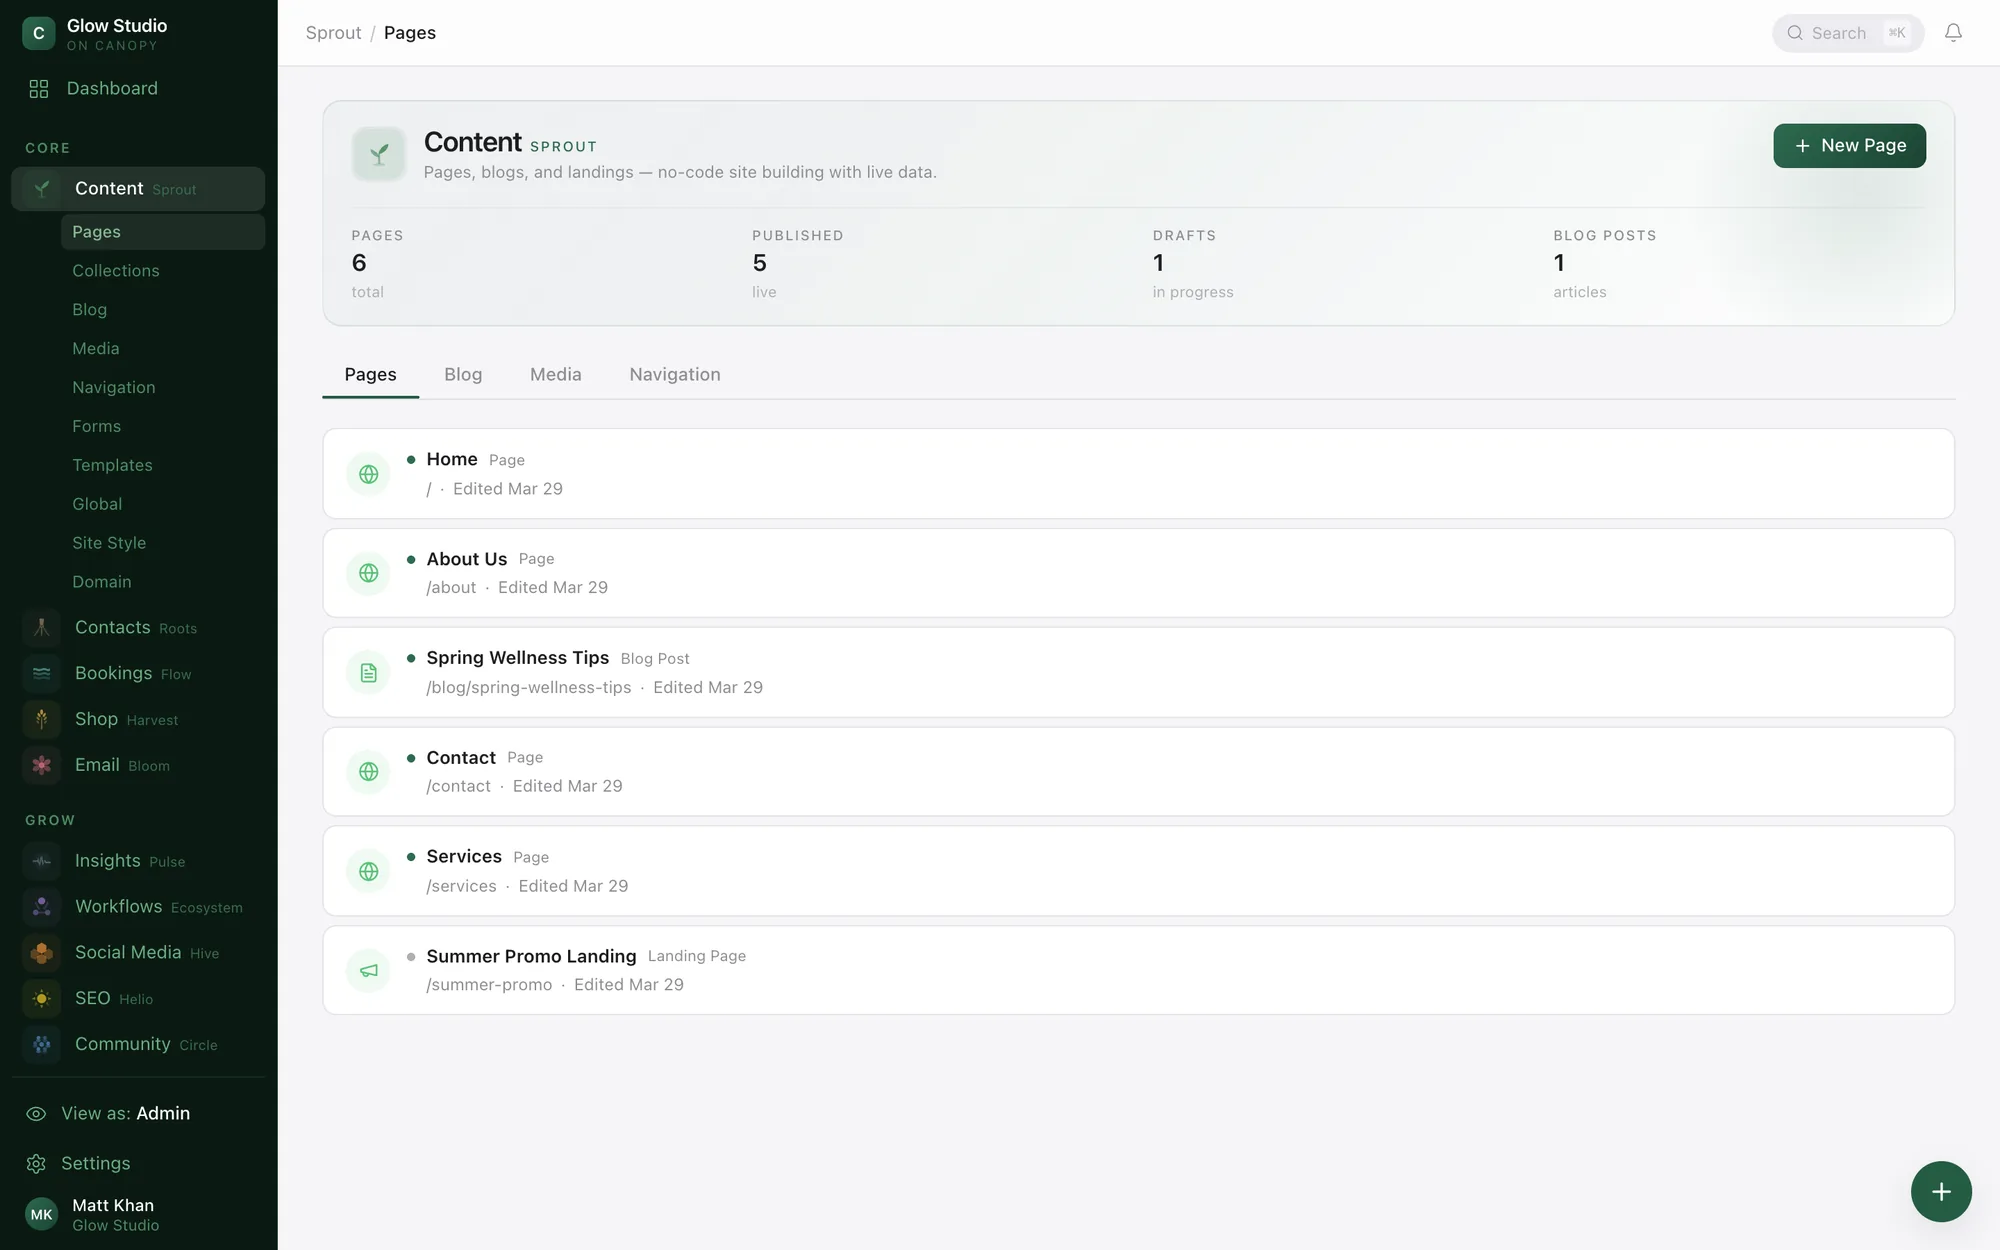Open the Spring Wellness Tips title
The image size is (2000, 1250).
(x=518, y=658)
